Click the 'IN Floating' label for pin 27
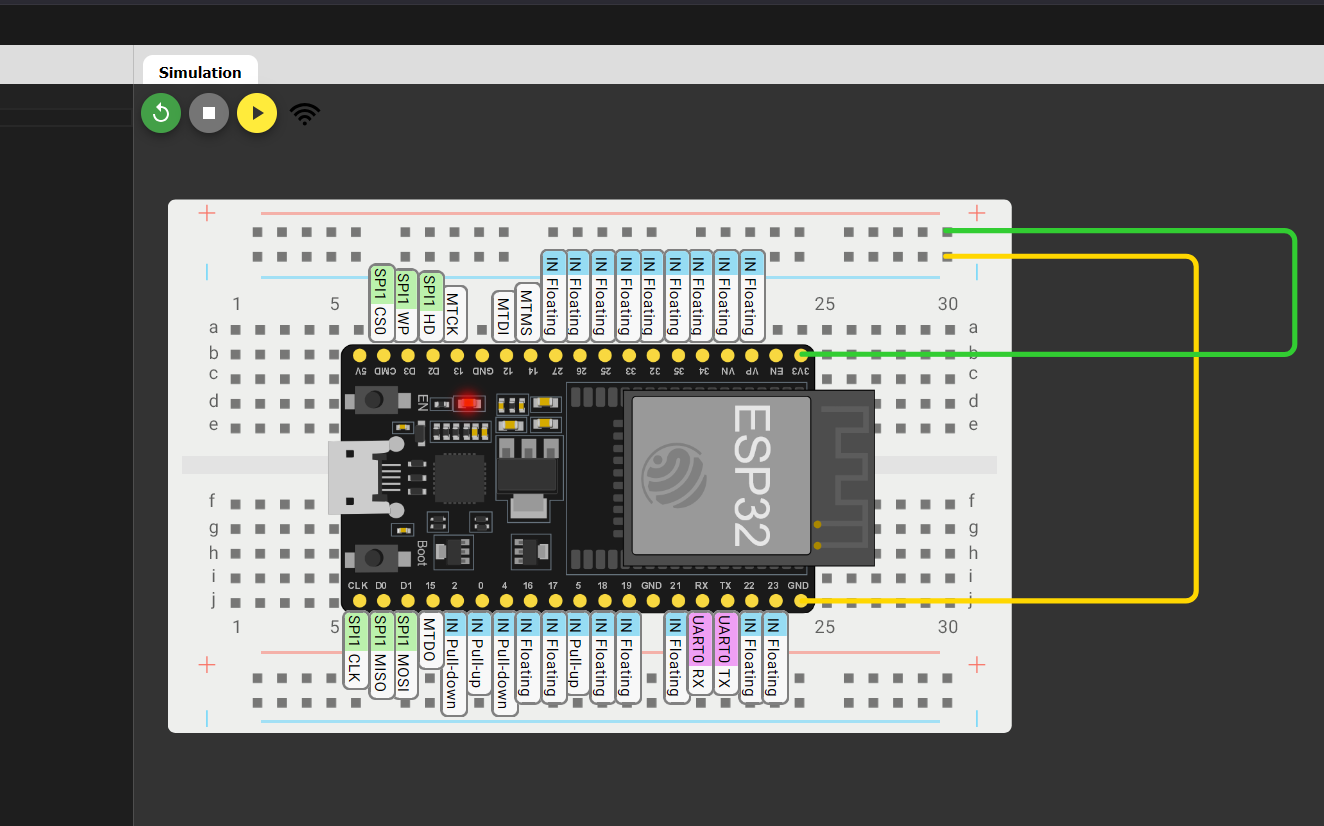Screen dimensions: 1324x826 click(x=553, y=296)
